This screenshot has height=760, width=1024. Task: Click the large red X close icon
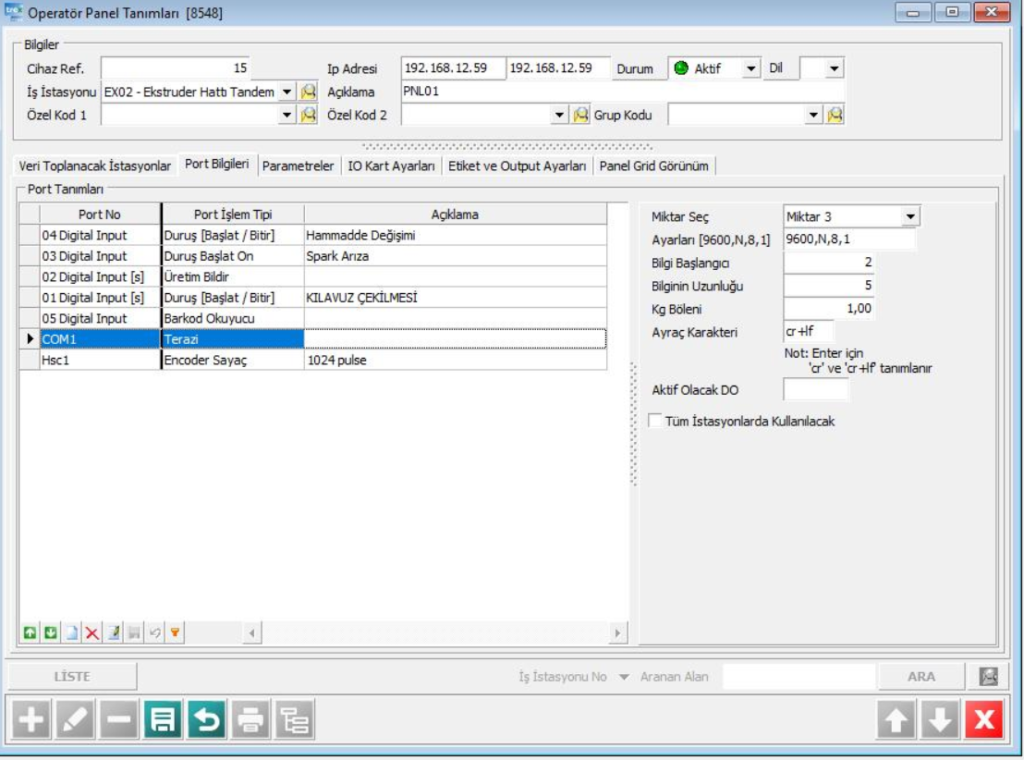984,720
